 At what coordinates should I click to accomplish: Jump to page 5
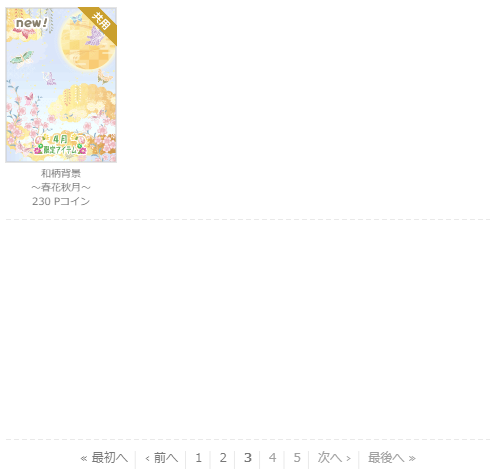coord(297,458)
